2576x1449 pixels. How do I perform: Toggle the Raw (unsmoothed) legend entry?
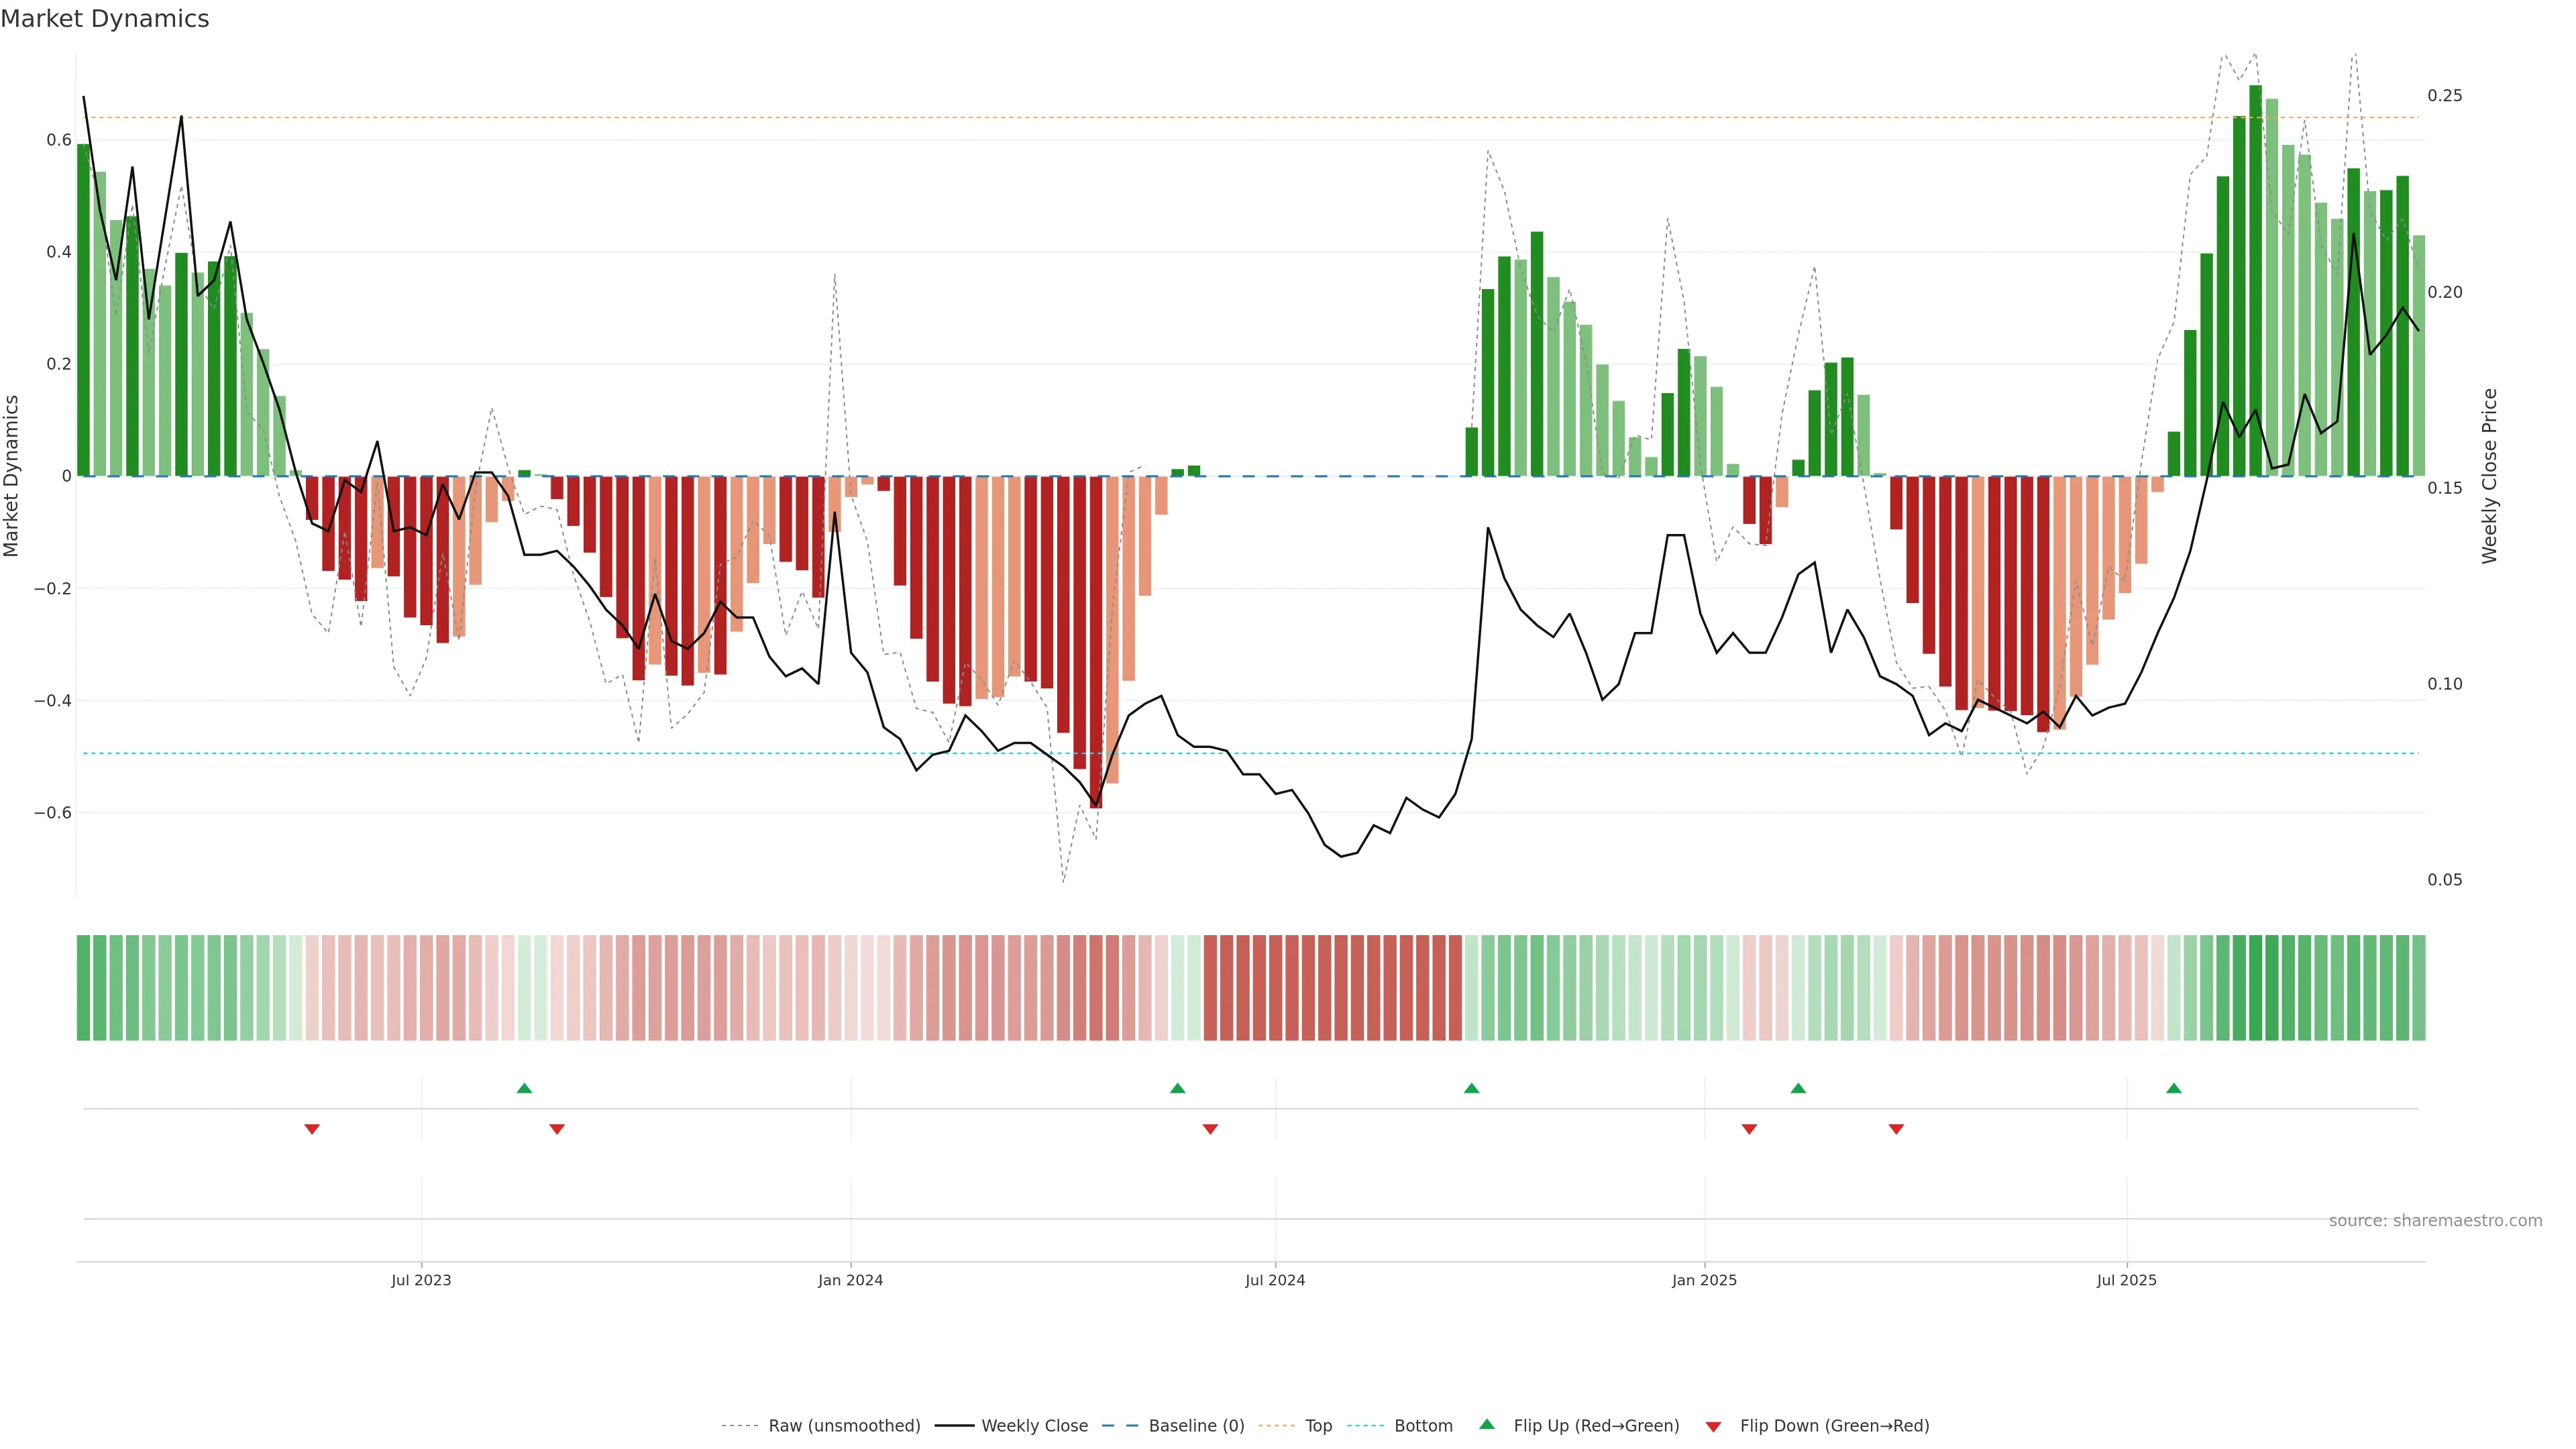(844, 1426)
